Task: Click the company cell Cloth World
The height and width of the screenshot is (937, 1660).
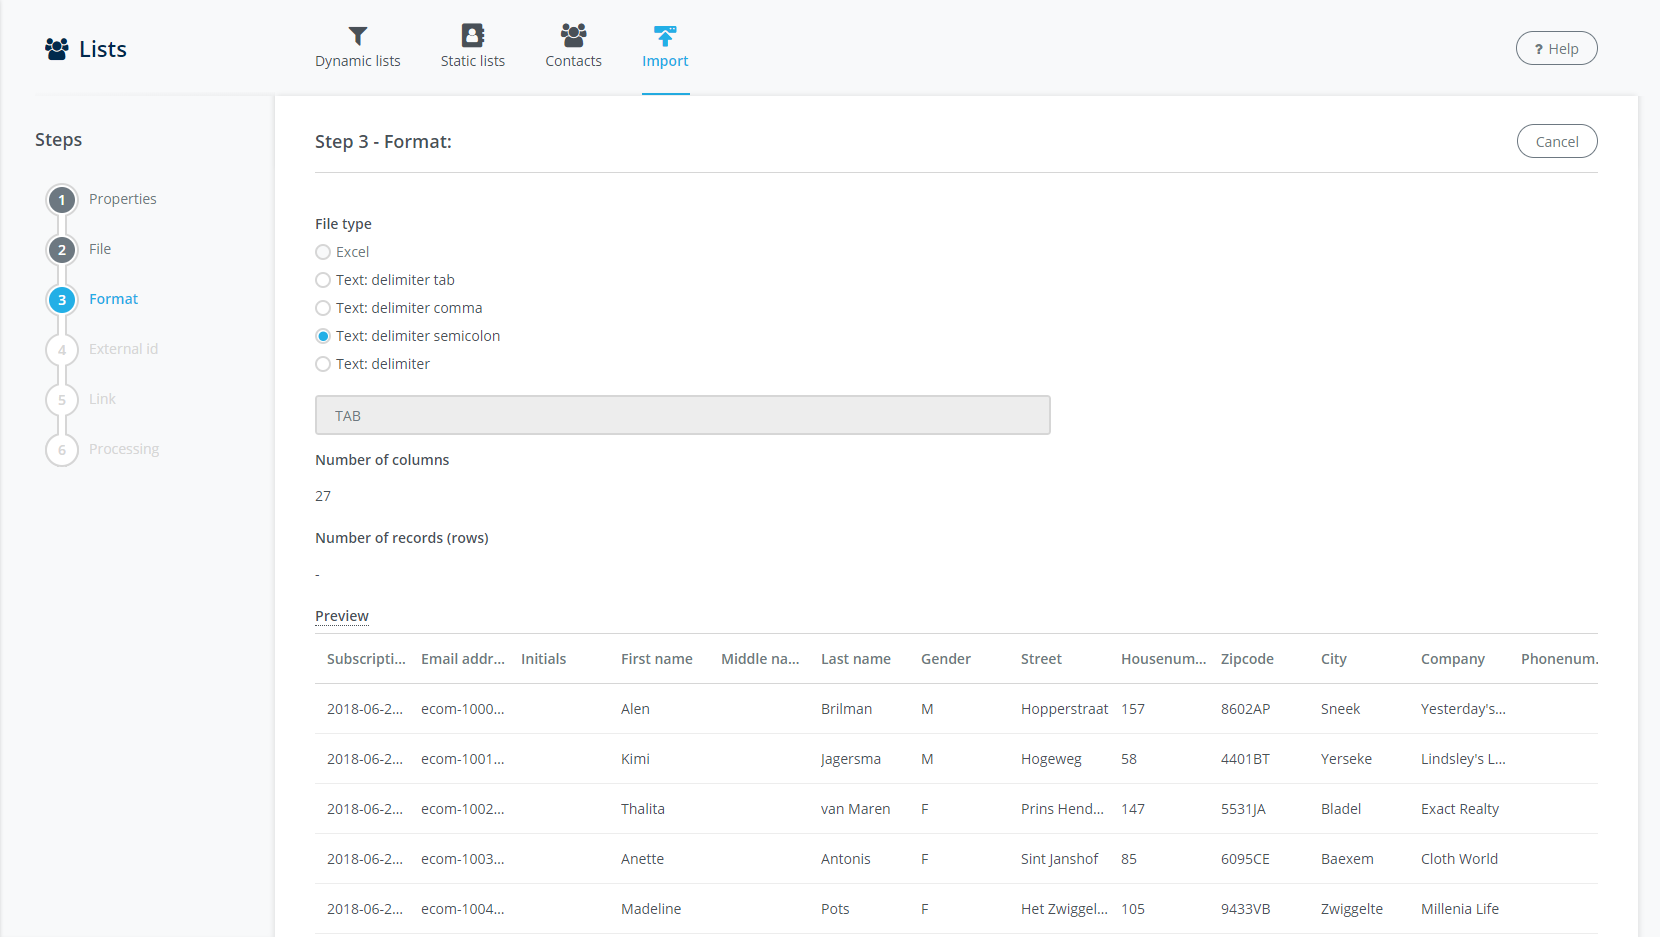Action: [x=1459, y=859]
